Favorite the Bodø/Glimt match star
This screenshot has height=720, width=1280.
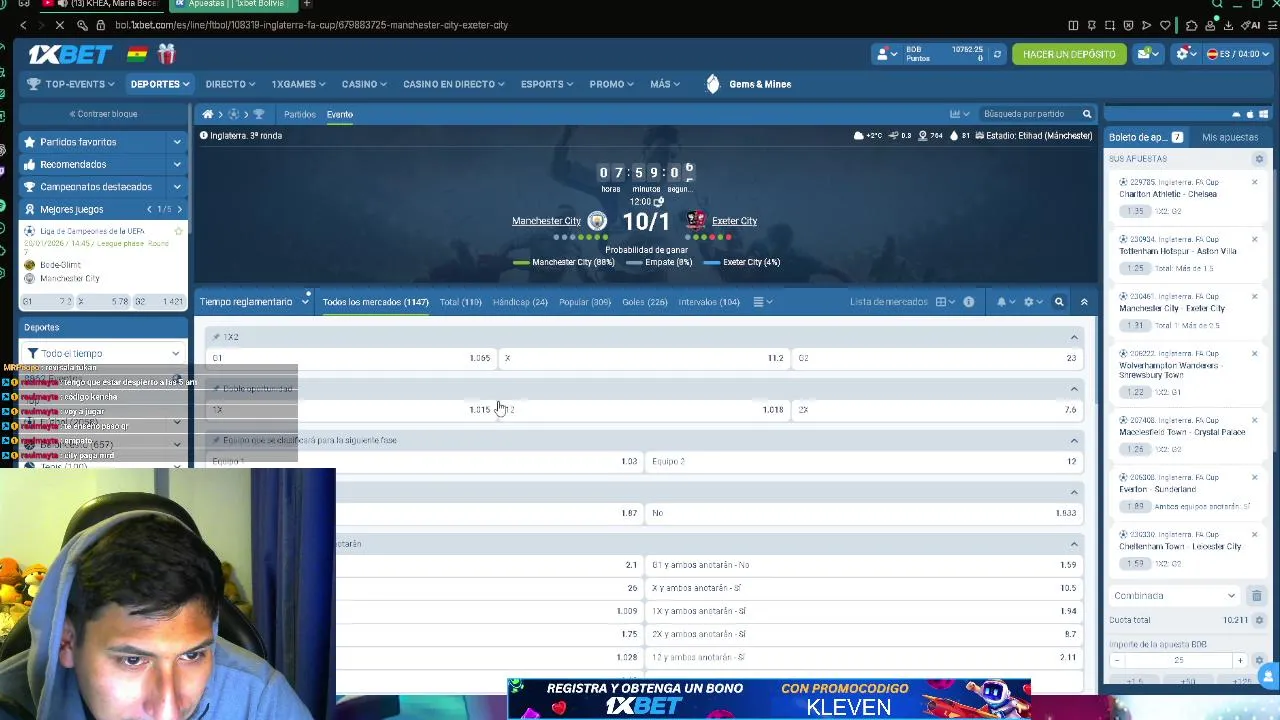click(x=179, y=231)
